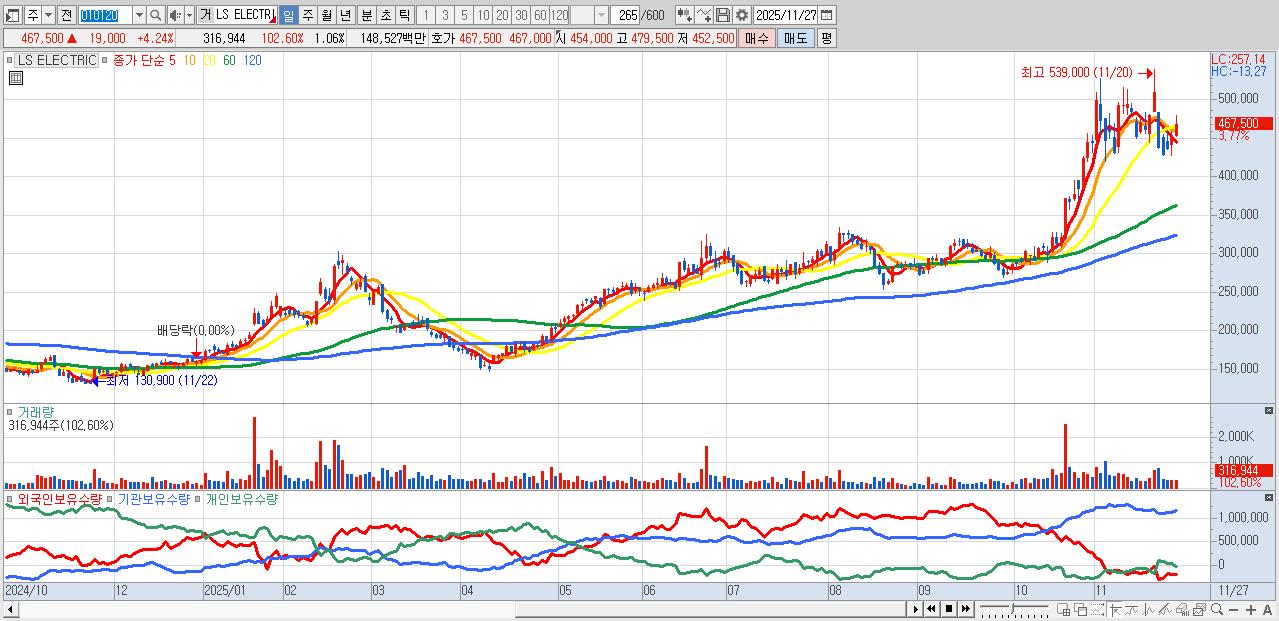The width and height of the screenshot is (1279, 621).
Task: Select the 주 weekly chart tab
Action: 307,15
